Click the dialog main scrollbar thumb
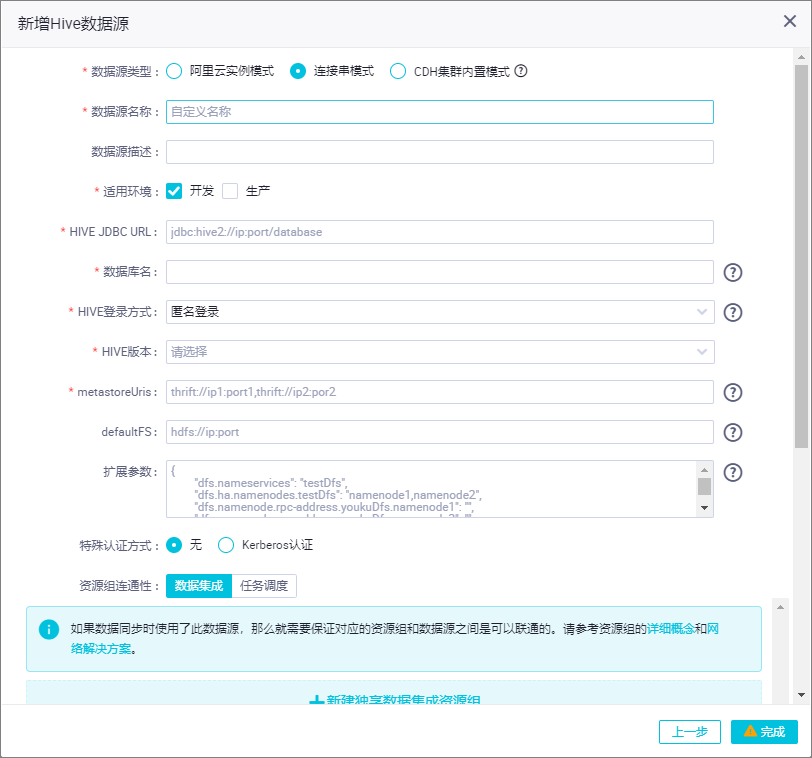 tap(801, 256)
